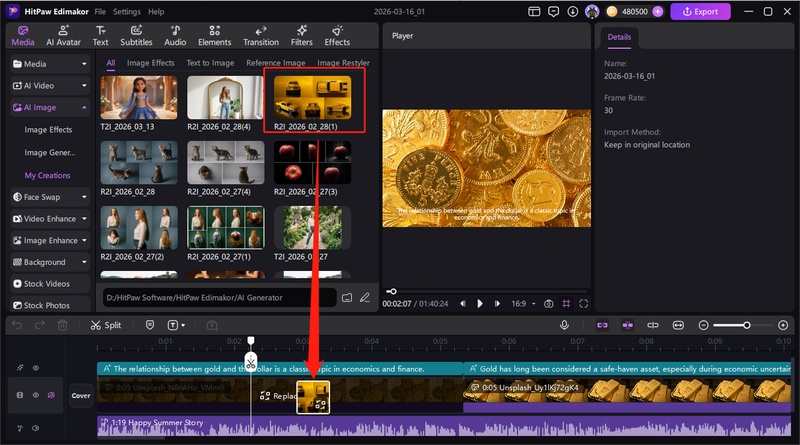
Task: Split the clip at the playhead
Action: 106,325
